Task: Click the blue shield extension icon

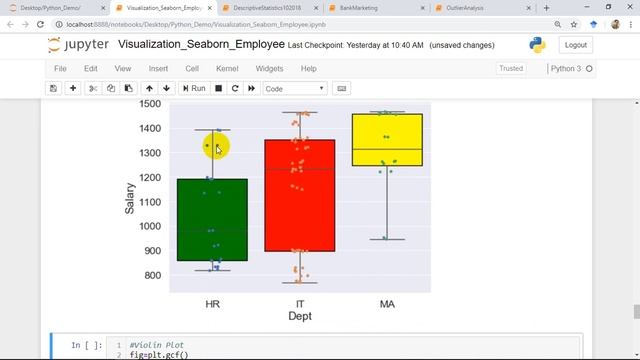Action: click(x=594, y=24)
